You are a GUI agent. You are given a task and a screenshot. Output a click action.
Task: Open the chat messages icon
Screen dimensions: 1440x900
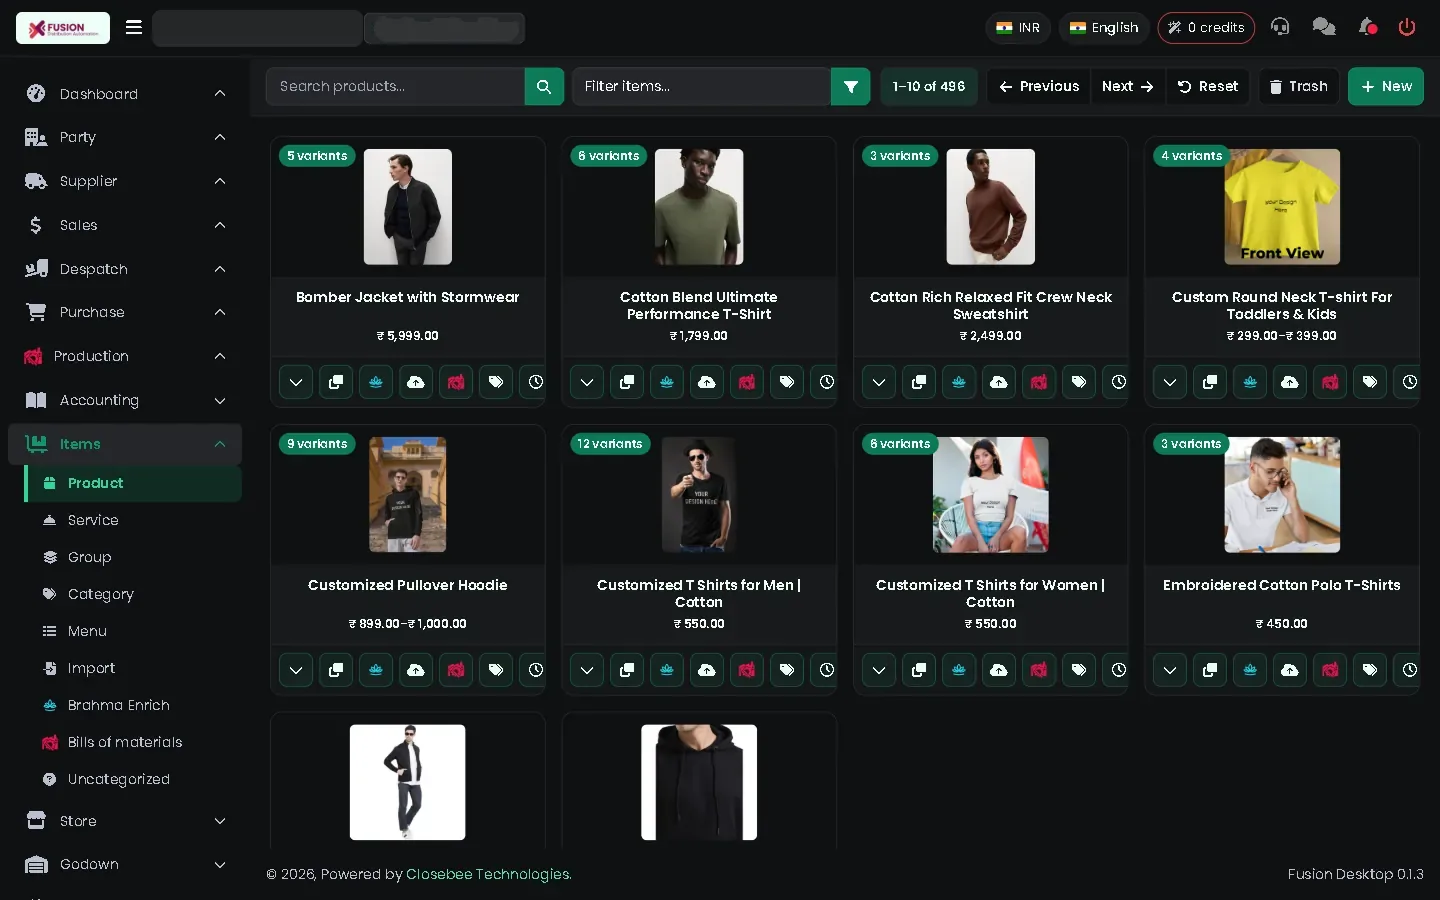point(1323,27)
